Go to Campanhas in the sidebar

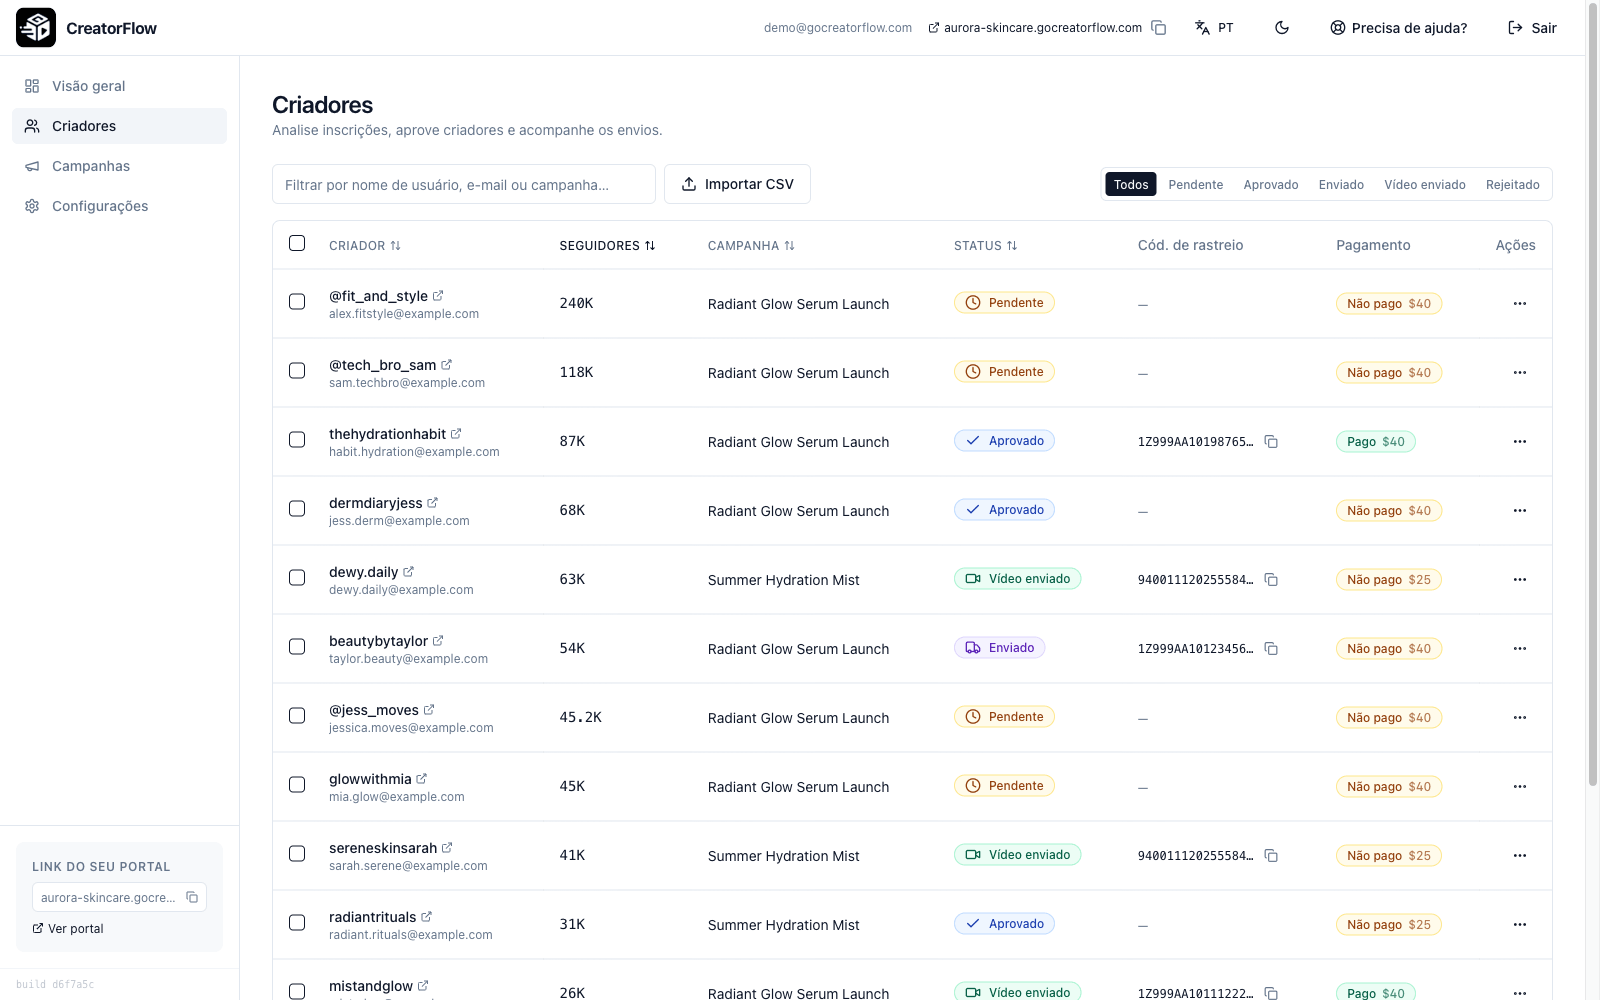(120, 166)
